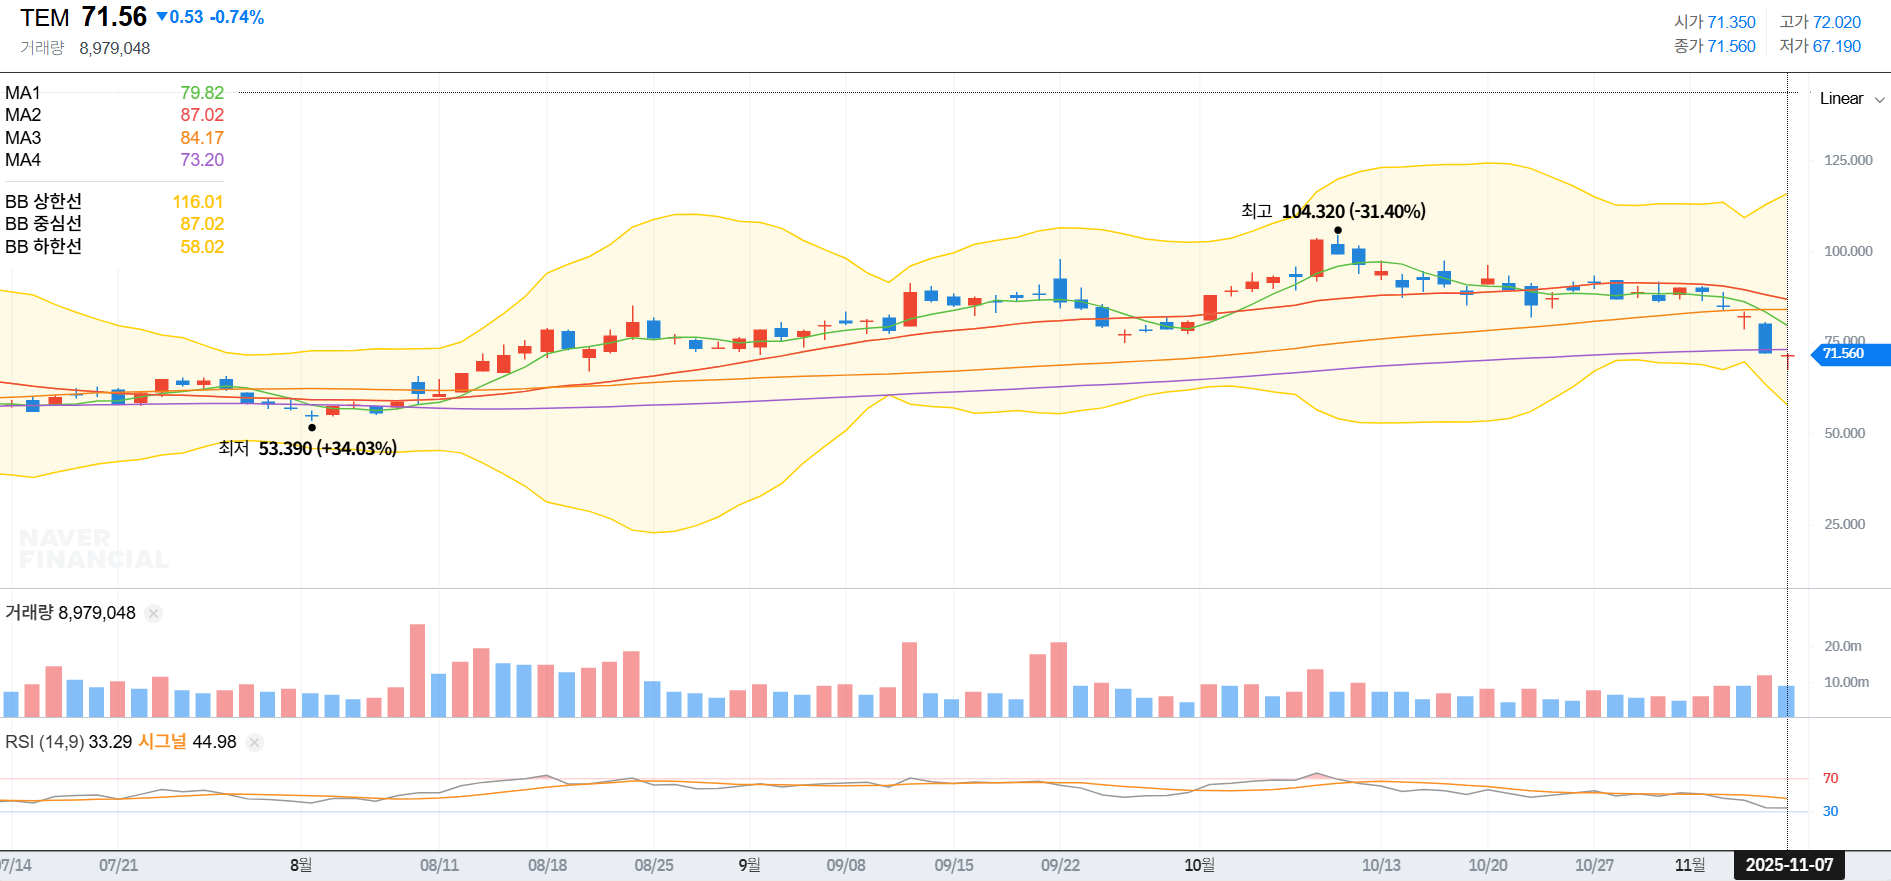1891x881 pixels.
Task: Click the 시그널 44.98 signal label
Action: tap(187, 742)
